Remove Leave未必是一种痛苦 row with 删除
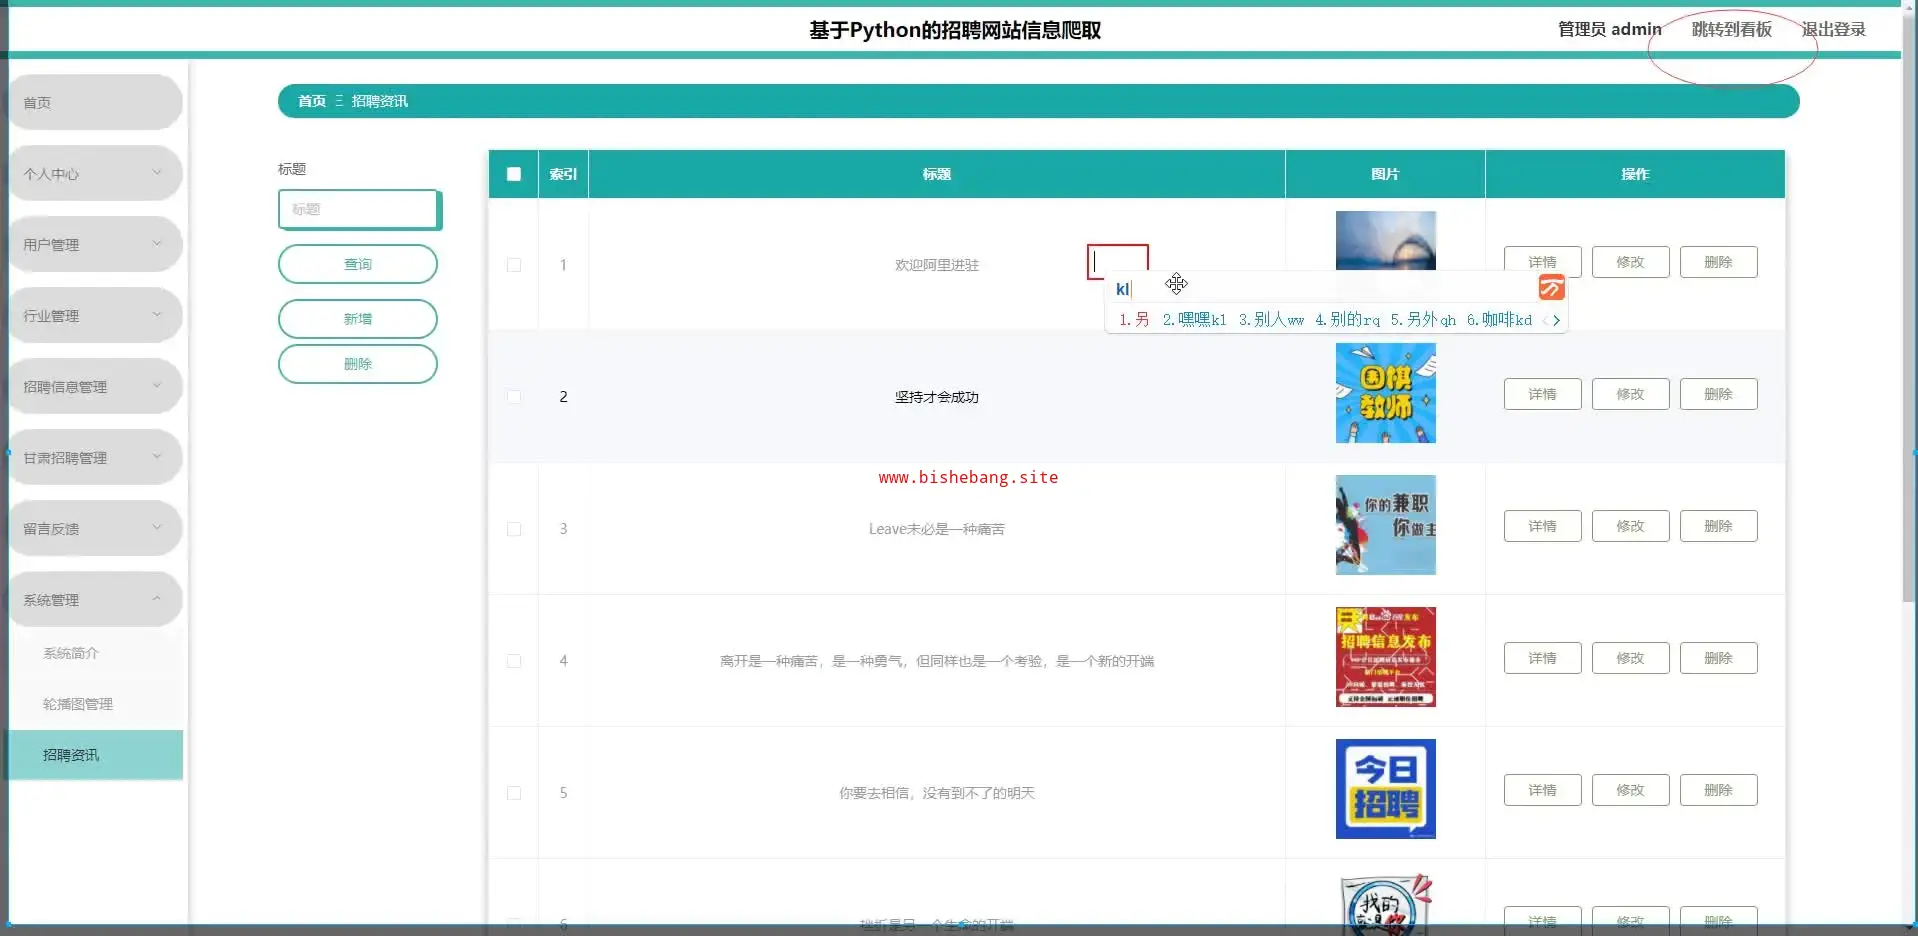Screen dimensions: 1918x936 tap(1719, 526)
